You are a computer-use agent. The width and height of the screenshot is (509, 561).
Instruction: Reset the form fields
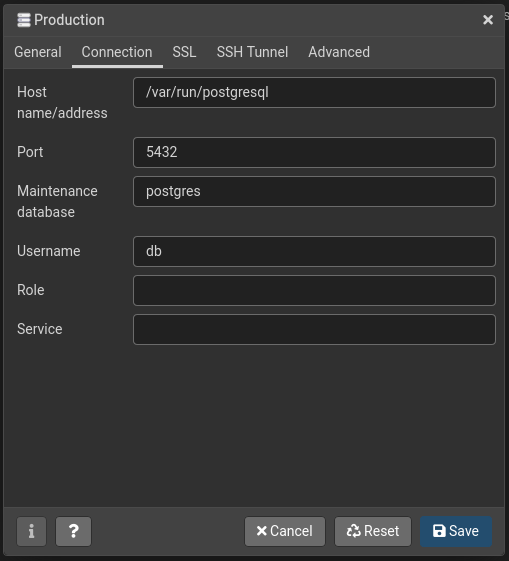tap(373, 531)
